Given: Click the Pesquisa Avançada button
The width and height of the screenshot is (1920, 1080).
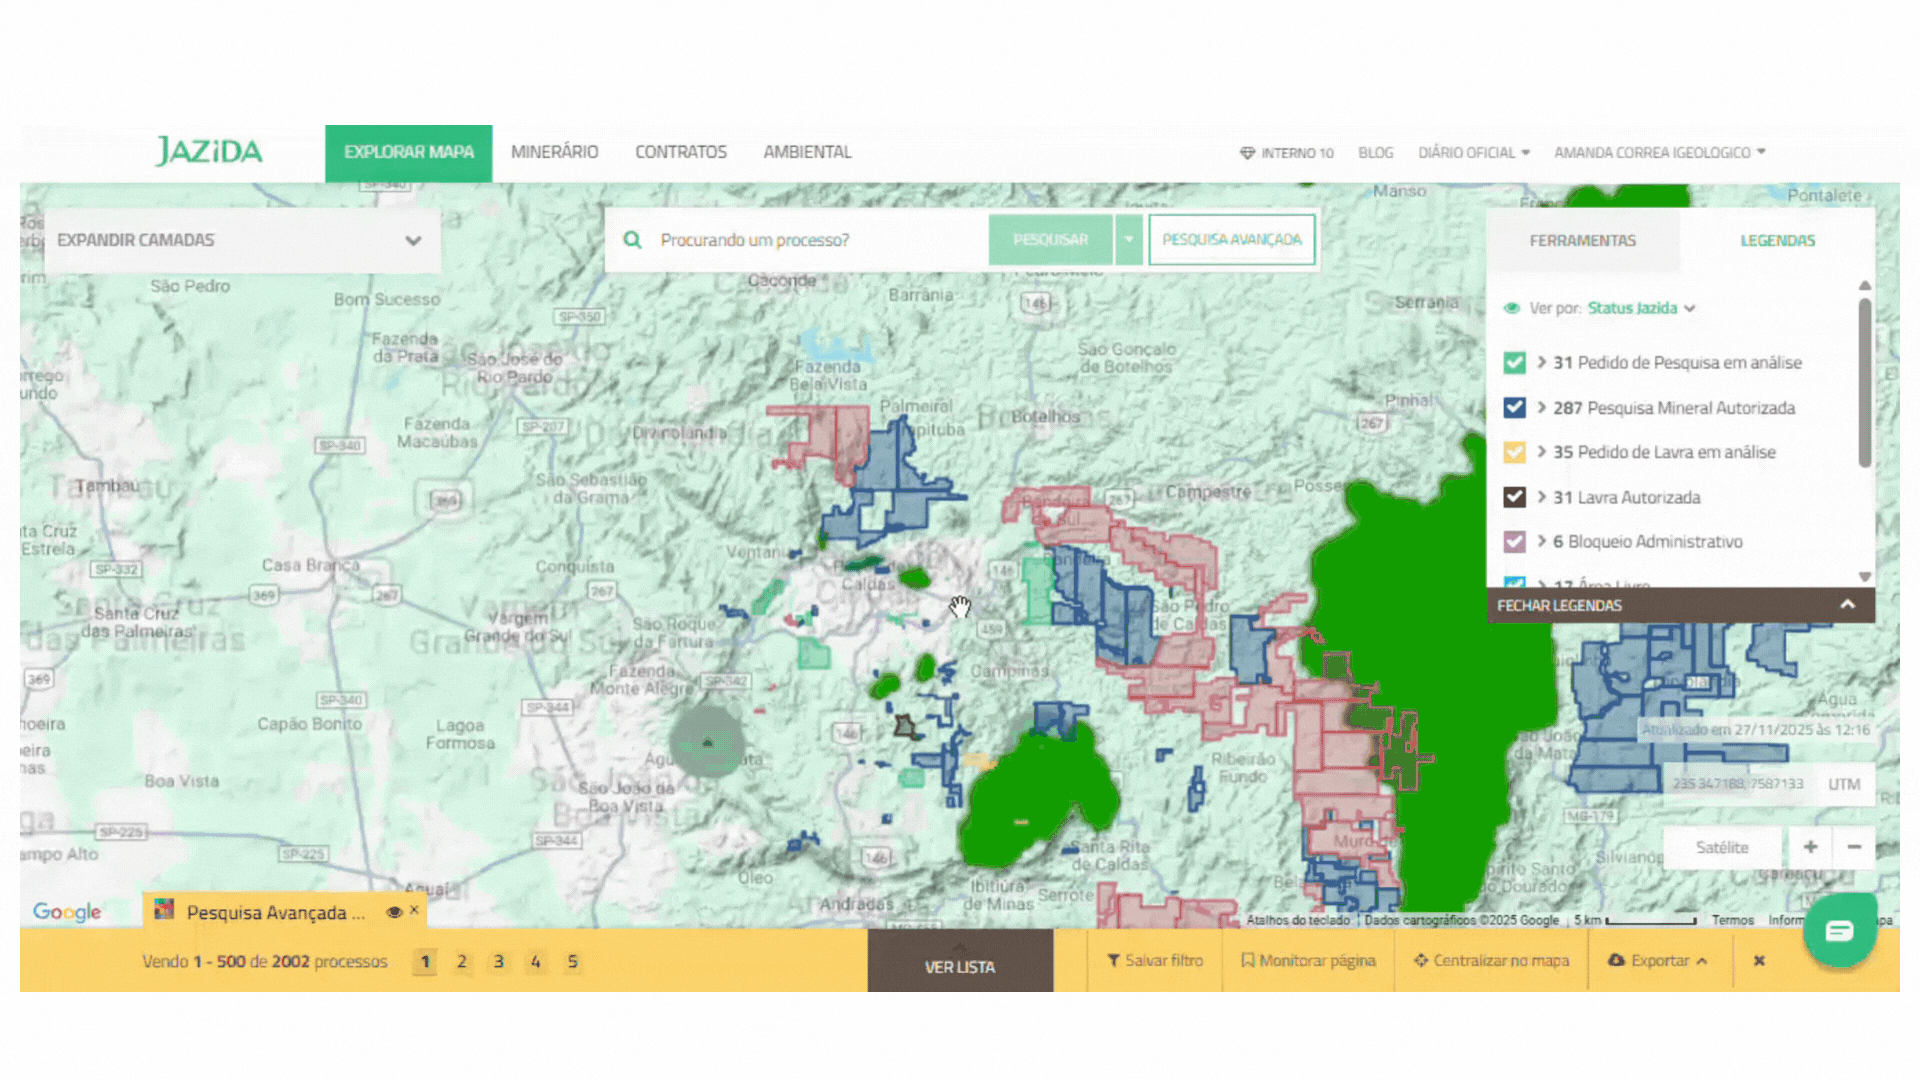Looking at the screenshot, I should pos(1231,240).
